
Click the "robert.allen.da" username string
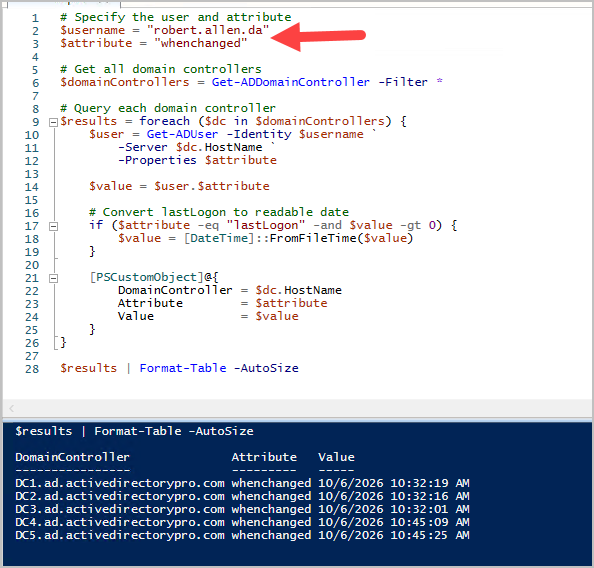pyautogui.click(x=208, y=30)
